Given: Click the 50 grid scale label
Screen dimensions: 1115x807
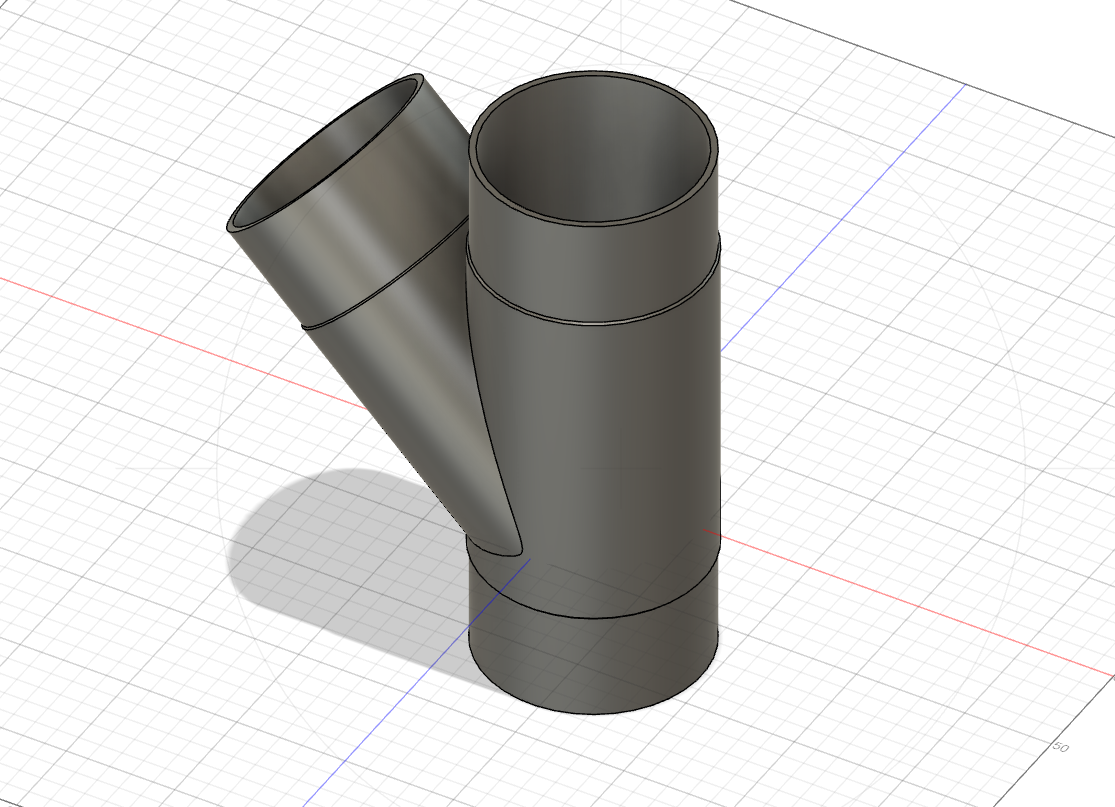Looking at the screenshot, I should tap(1061, 747).
